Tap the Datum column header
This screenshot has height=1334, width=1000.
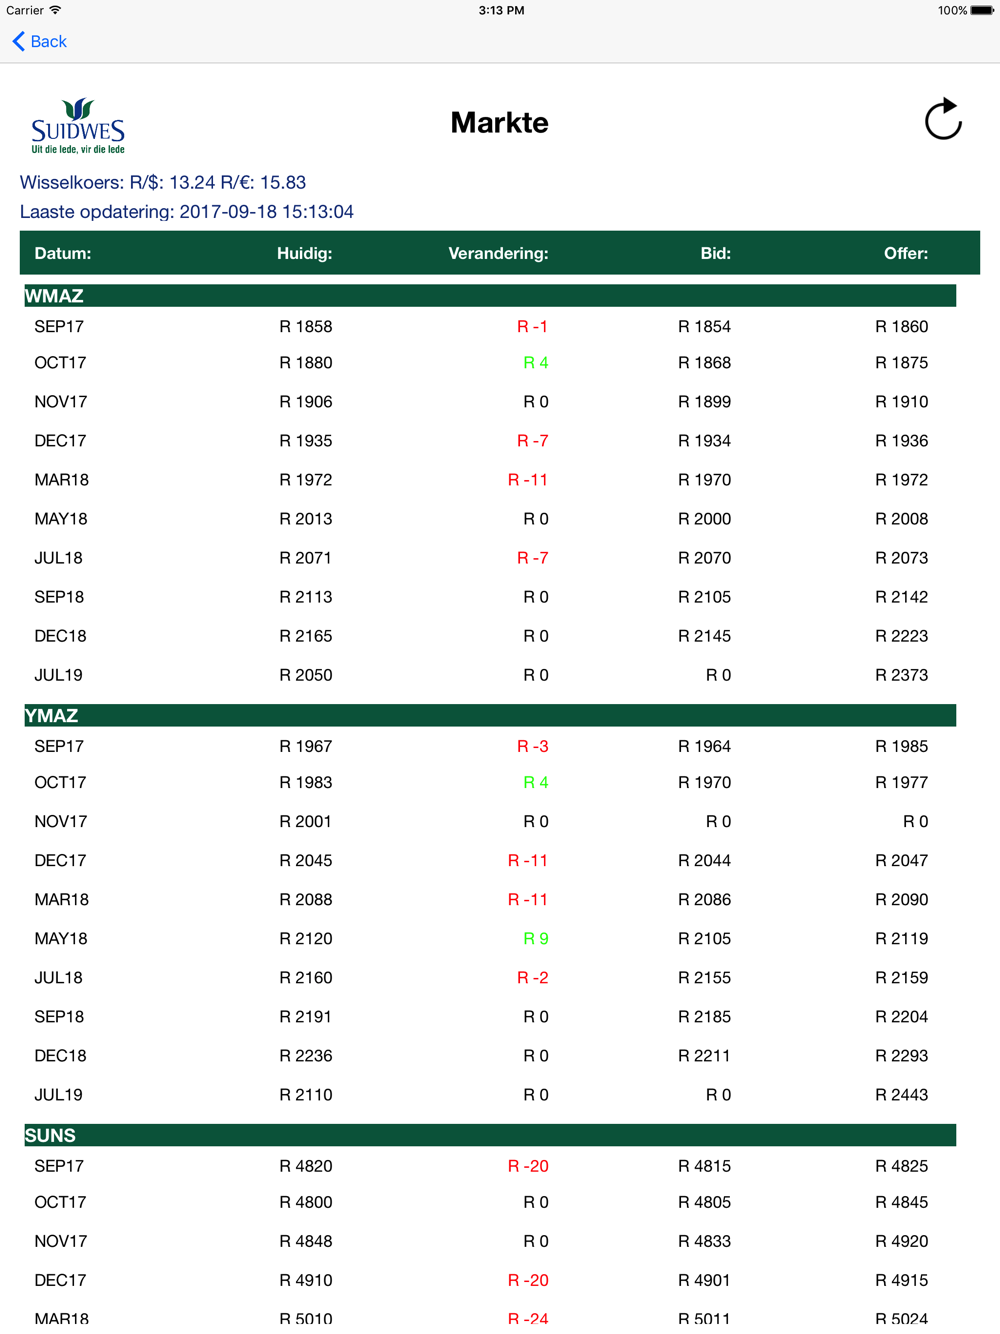[x=63, y=253]
